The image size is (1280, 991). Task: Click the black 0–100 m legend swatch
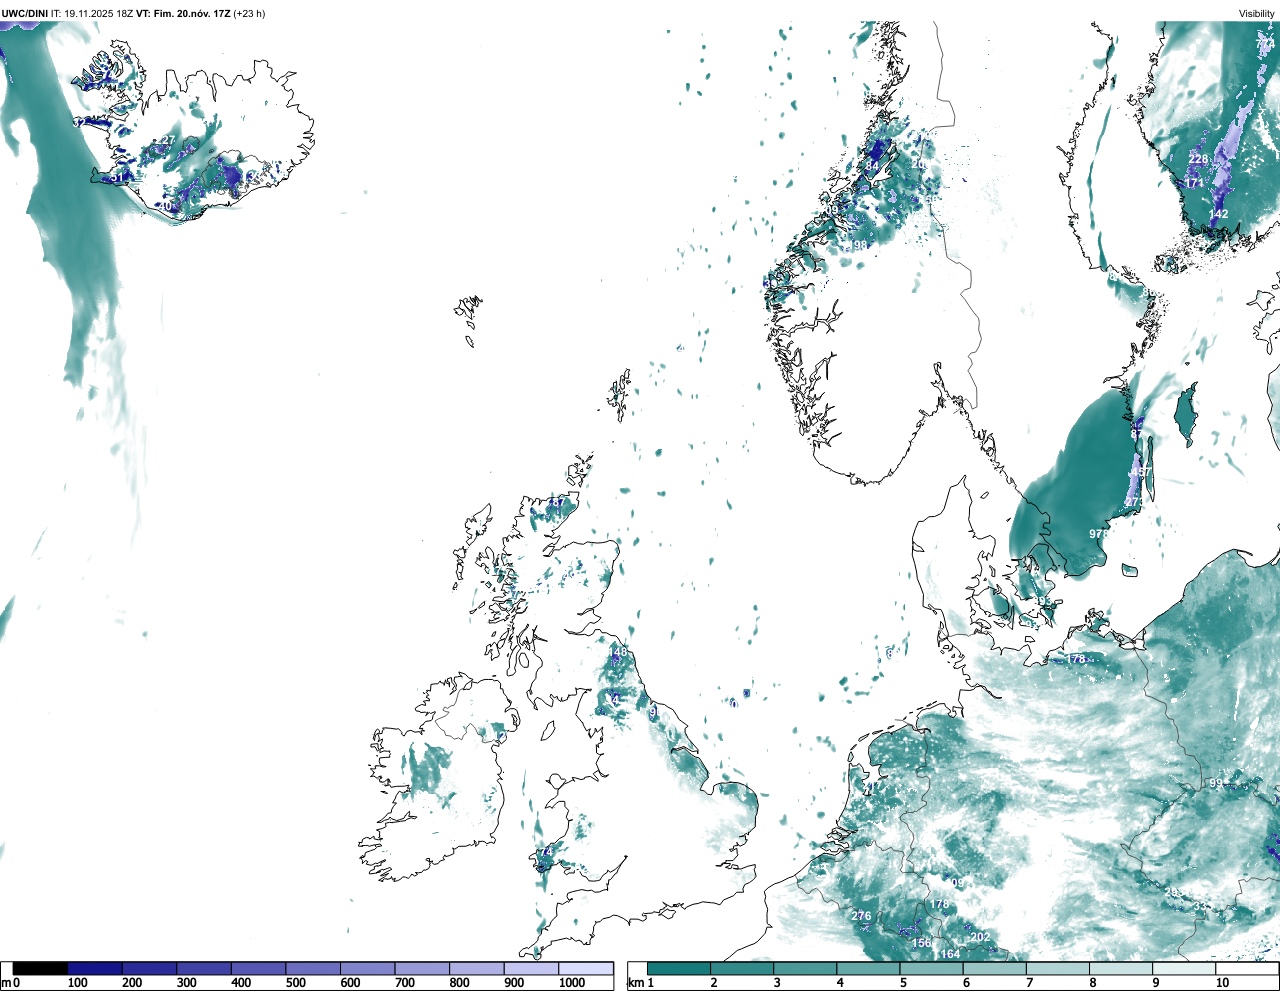click(x=40, y=969)
